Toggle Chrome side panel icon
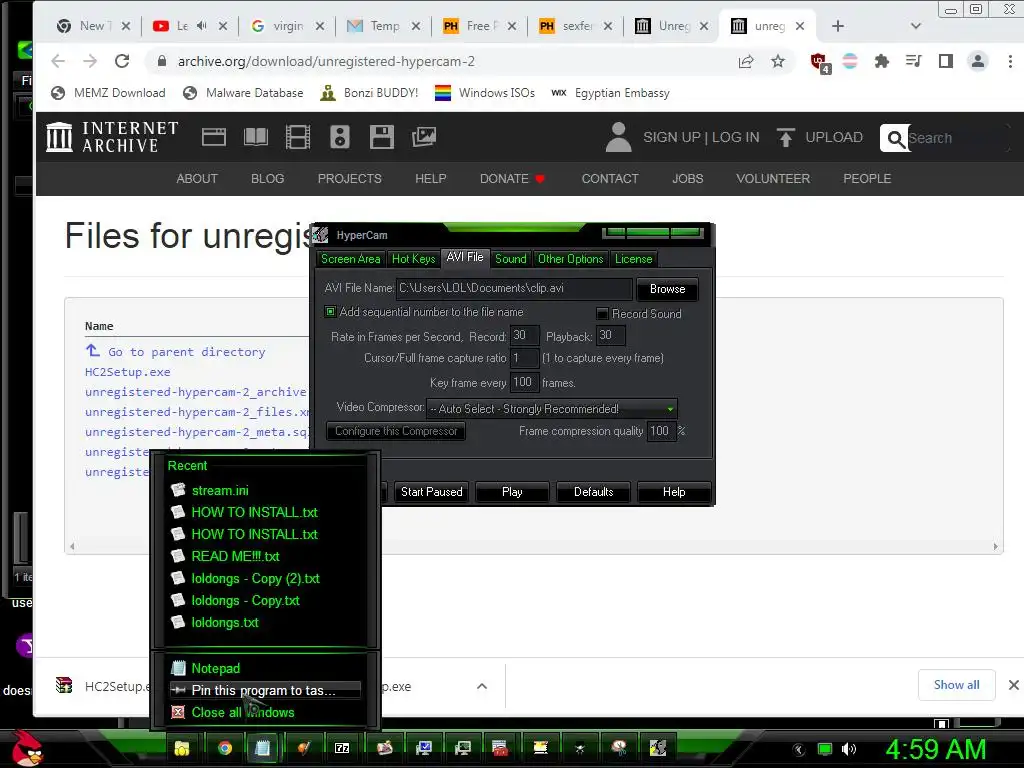The height and width of the screenshot is (768, 1024). [x=946, y=61]
